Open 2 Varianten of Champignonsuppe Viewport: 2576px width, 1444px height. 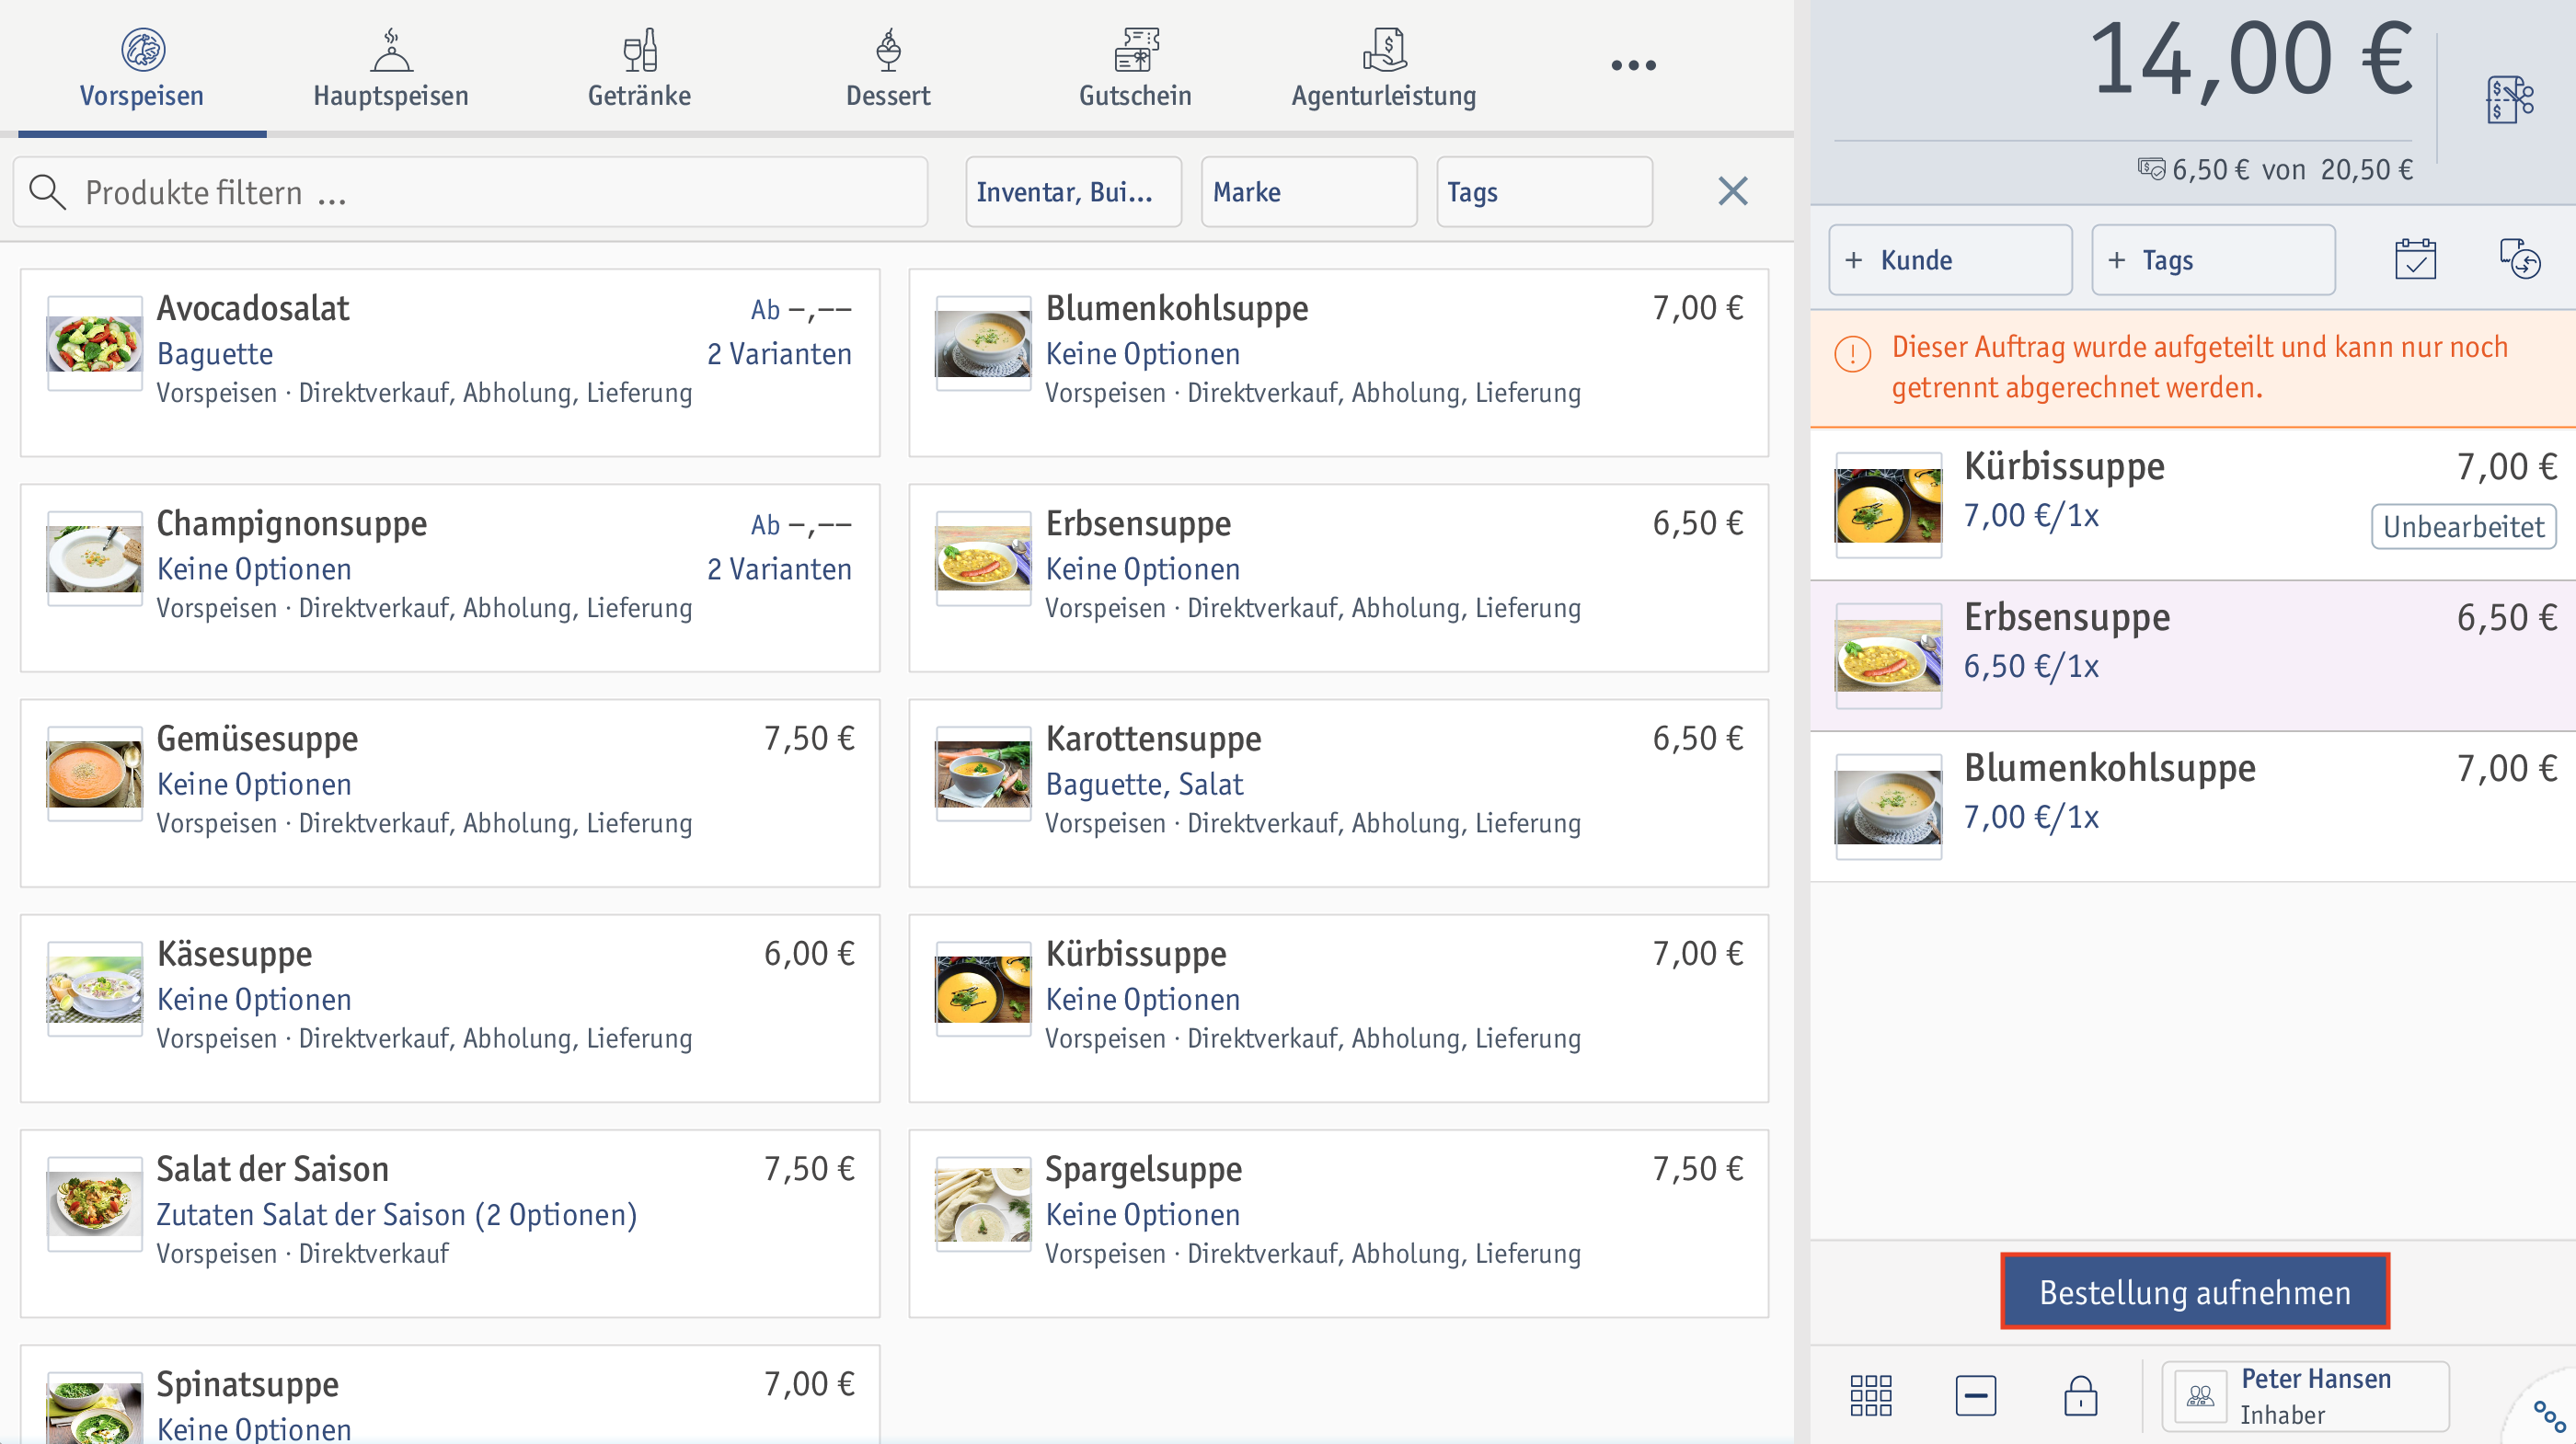pos(779,569)
